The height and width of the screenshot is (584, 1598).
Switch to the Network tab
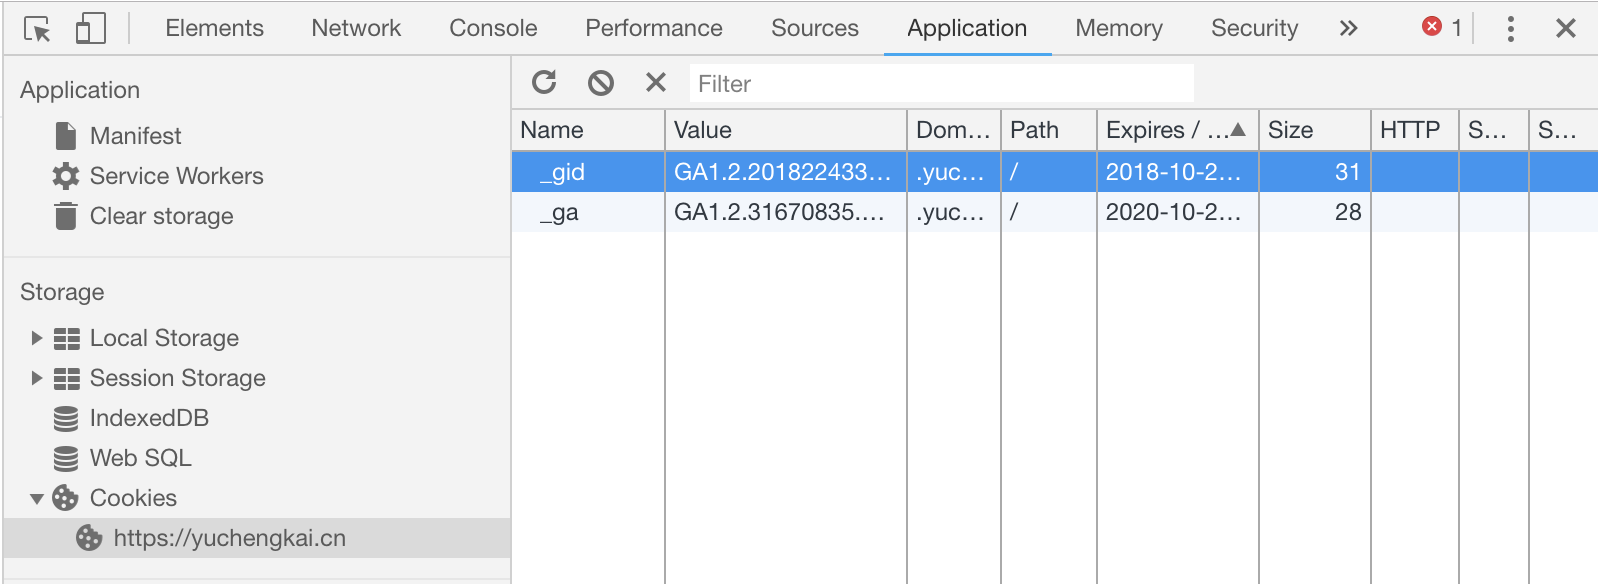(x=356, y=29)
